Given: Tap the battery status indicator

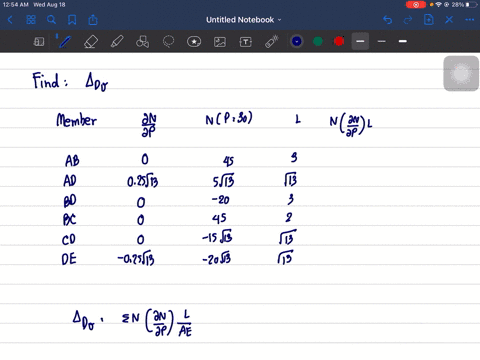Looking at the screenshot, I should (x=472, y=5).
